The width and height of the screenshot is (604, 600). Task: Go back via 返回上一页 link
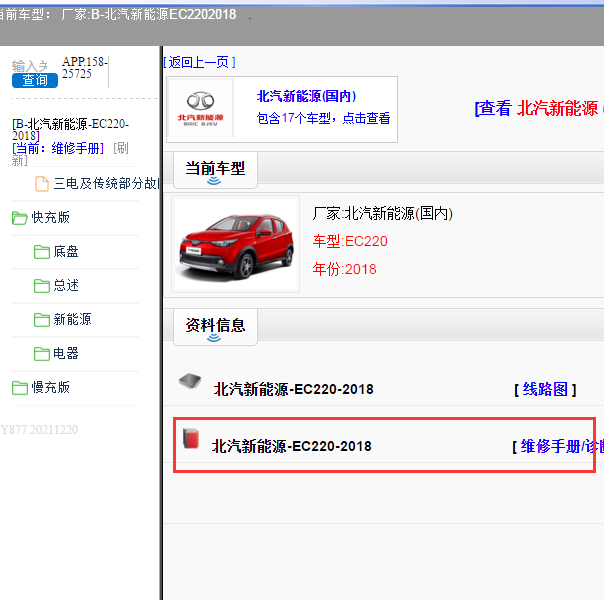pos(199,62)
